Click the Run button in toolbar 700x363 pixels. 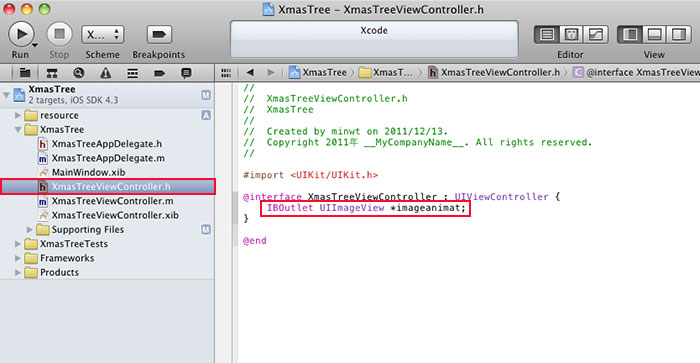21,34
